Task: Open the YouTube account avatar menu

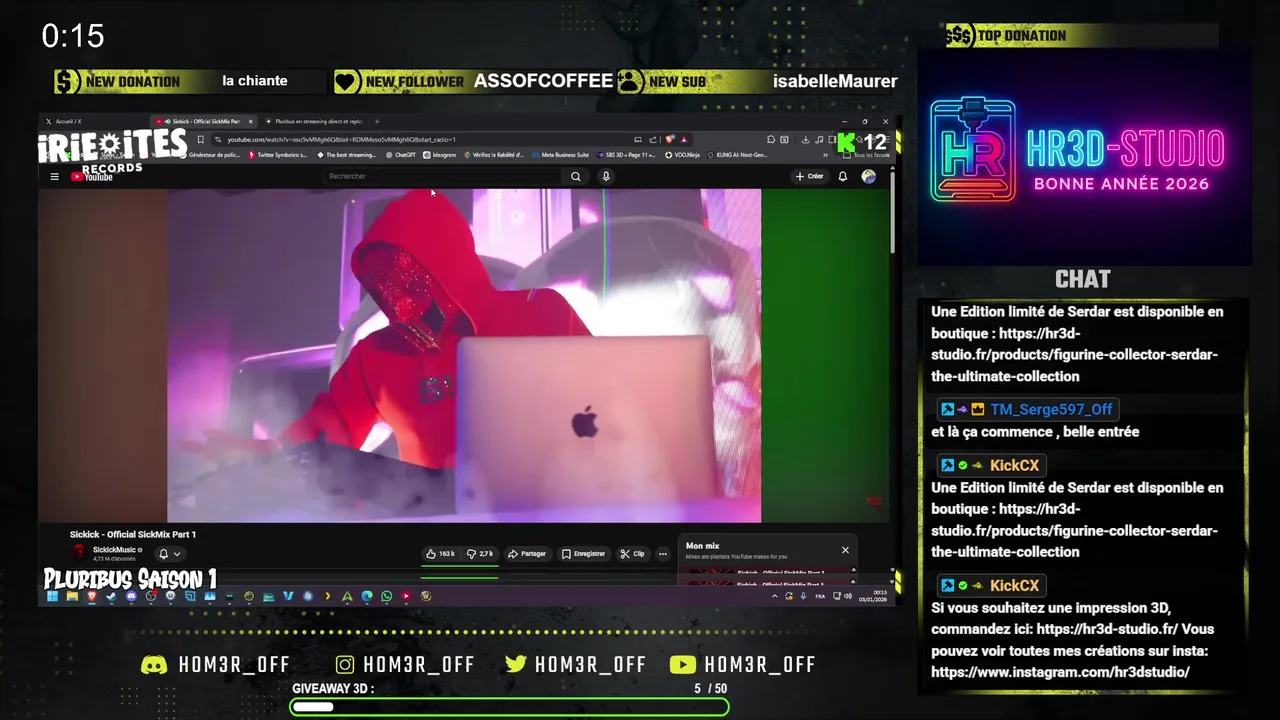Action: click(868, 176)
